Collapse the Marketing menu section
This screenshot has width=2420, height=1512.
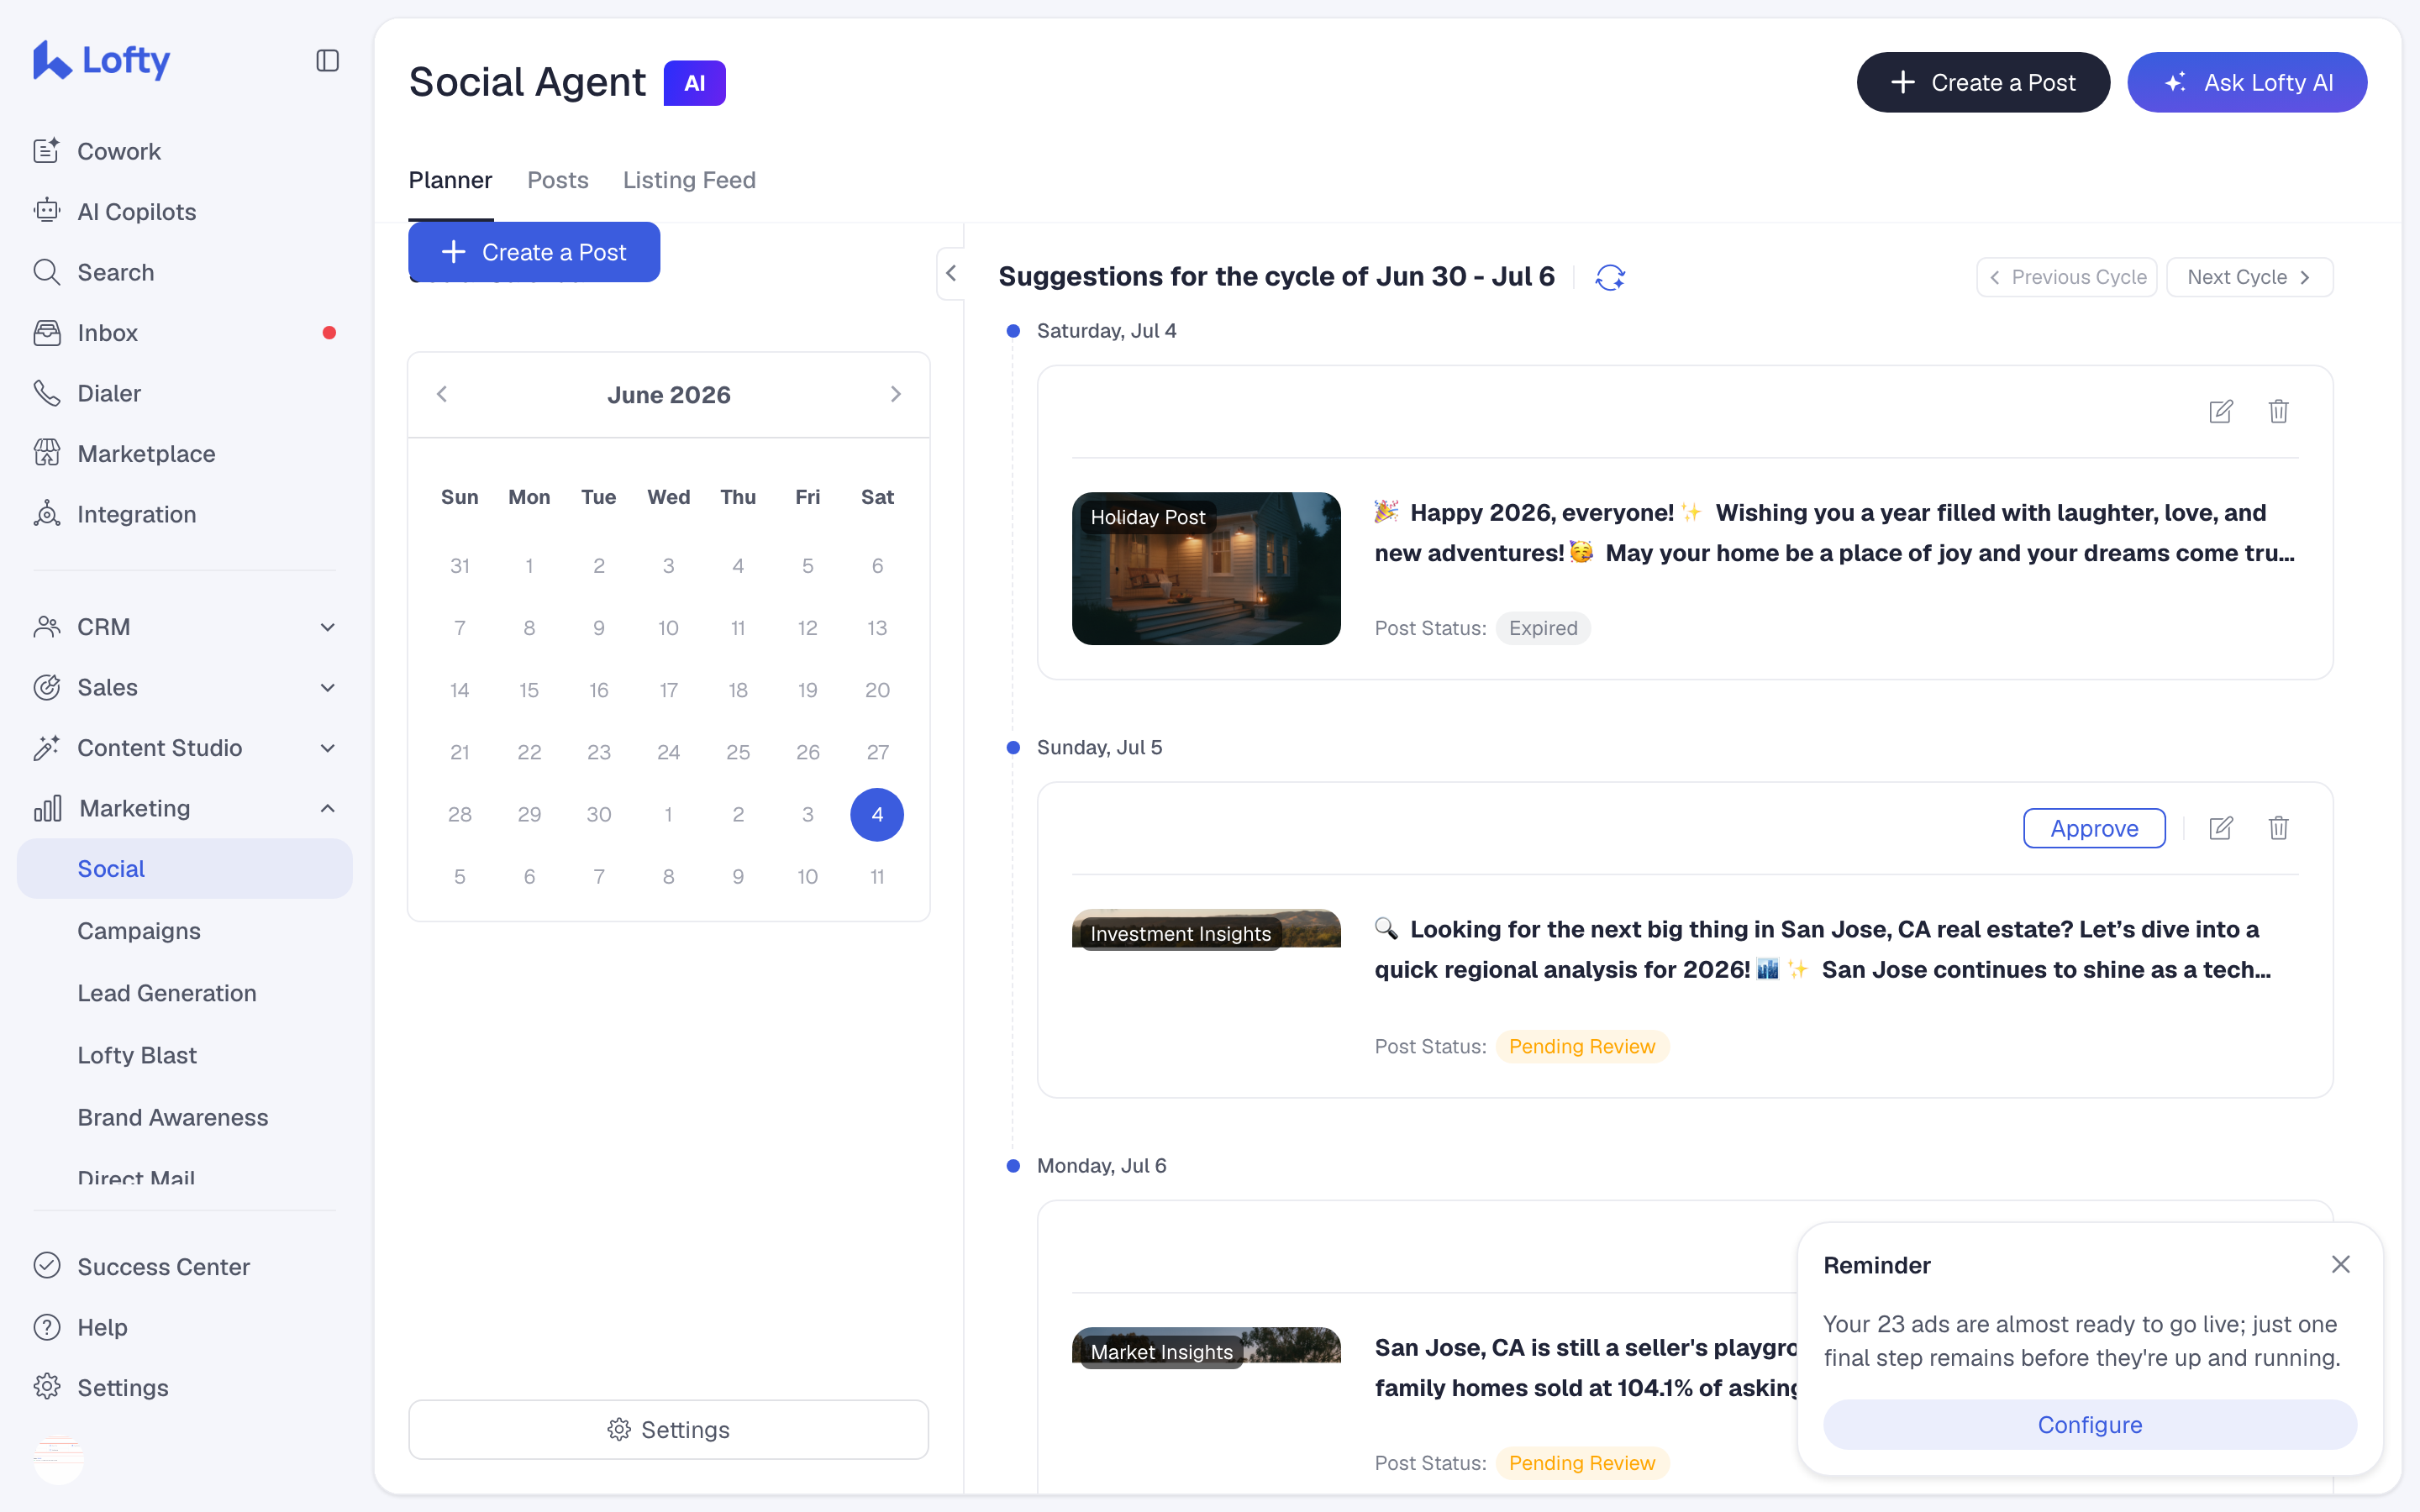click(185, 808)
